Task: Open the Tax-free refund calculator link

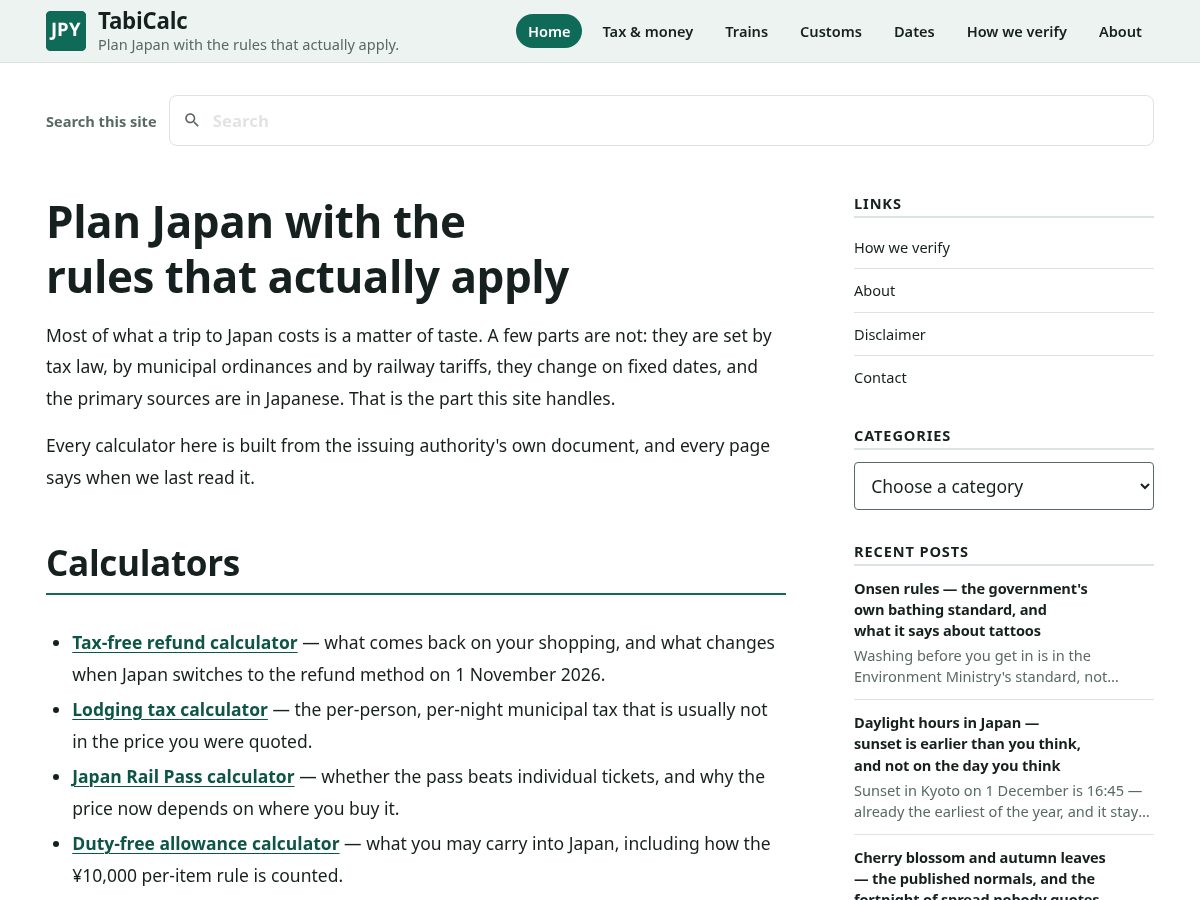Action: (x=185, y=642)
